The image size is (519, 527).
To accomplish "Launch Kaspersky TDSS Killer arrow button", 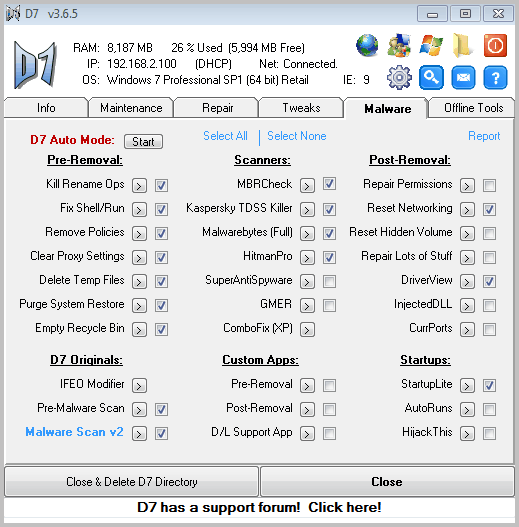I will pos(307,209).
